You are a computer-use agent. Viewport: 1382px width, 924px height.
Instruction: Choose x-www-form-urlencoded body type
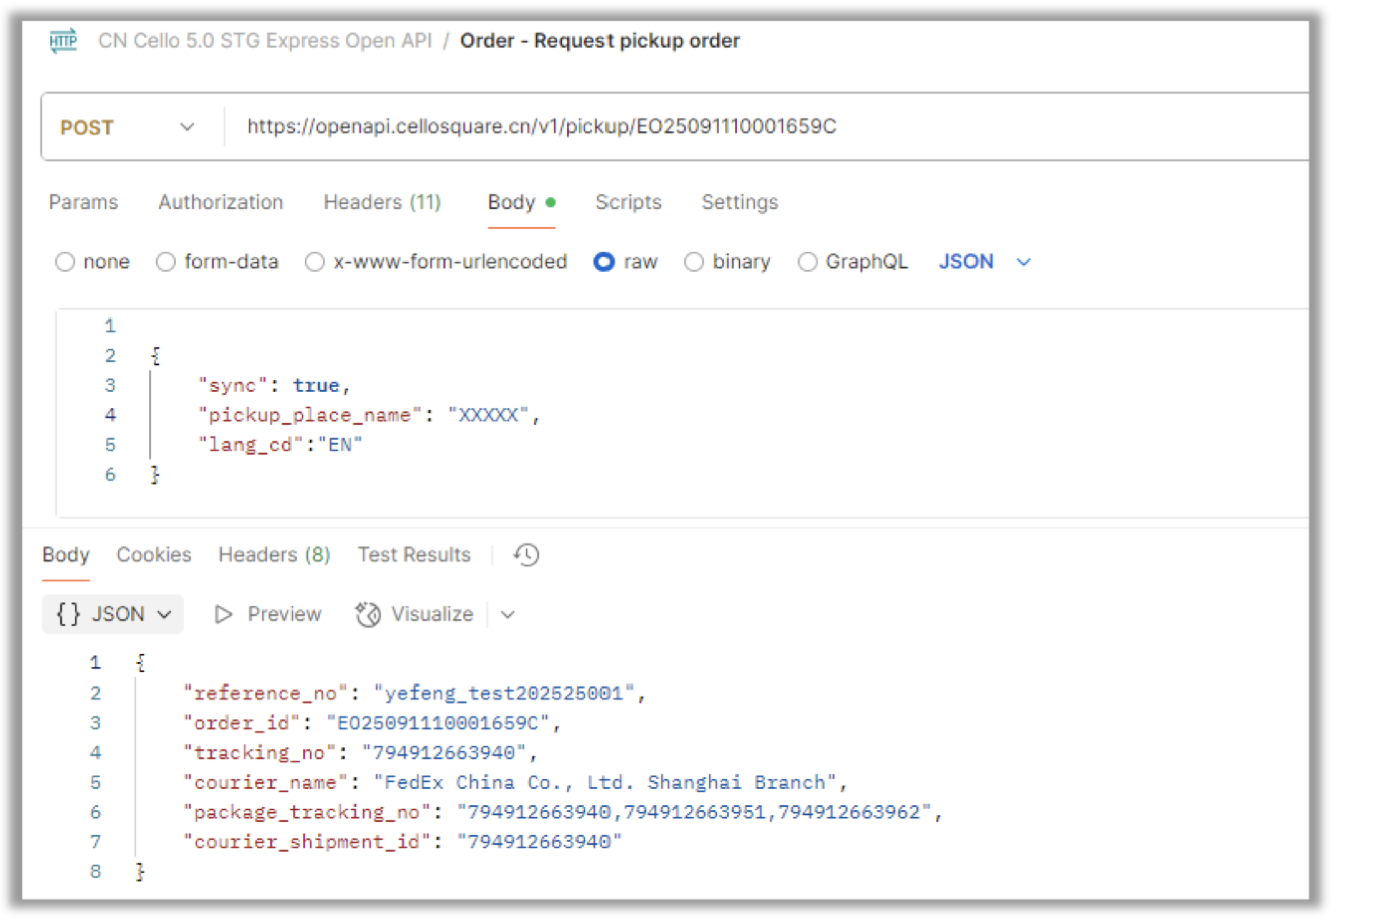point(315,262)
